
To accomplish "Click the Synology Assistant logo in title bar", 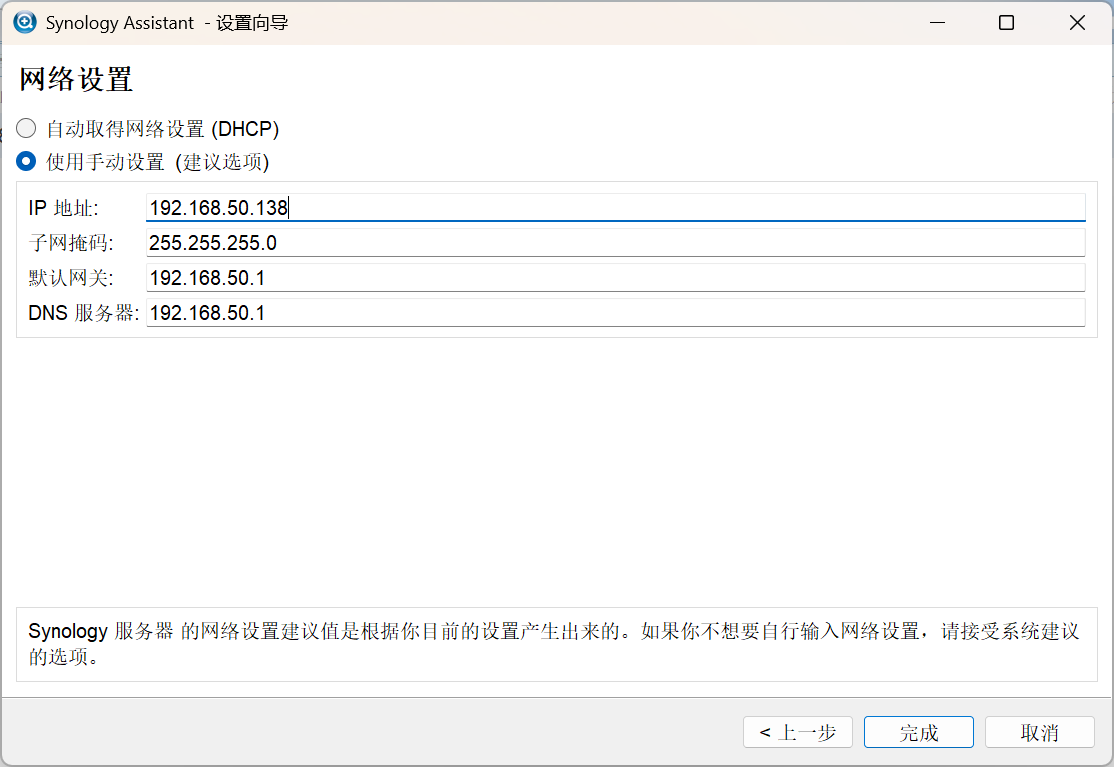I will 25,22.
